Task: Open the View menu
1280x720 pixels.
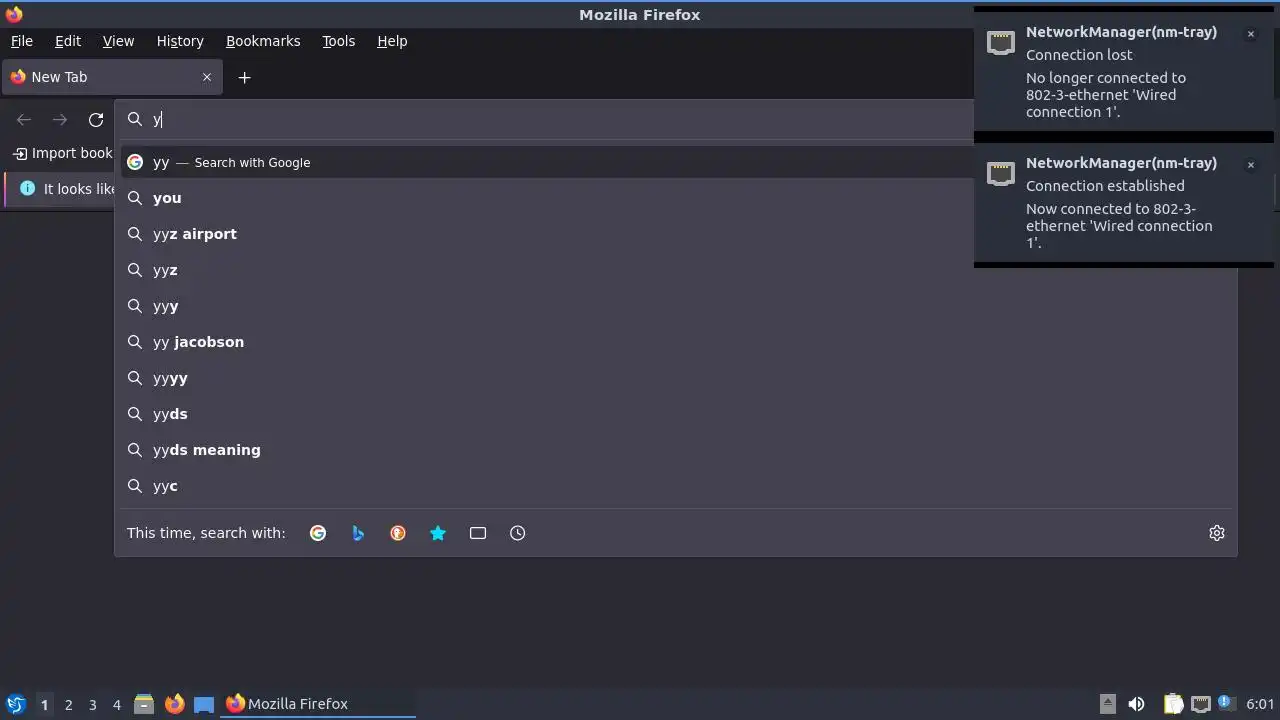Action: point(118,41)
